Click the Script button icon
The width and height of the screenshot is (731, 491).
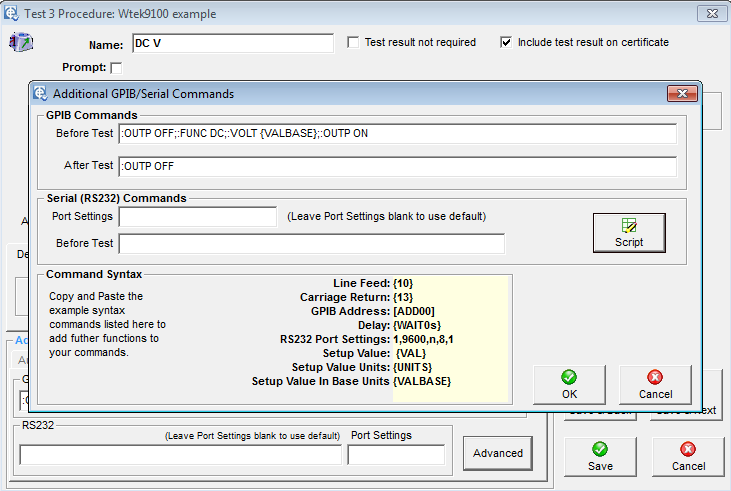[629, 225]
